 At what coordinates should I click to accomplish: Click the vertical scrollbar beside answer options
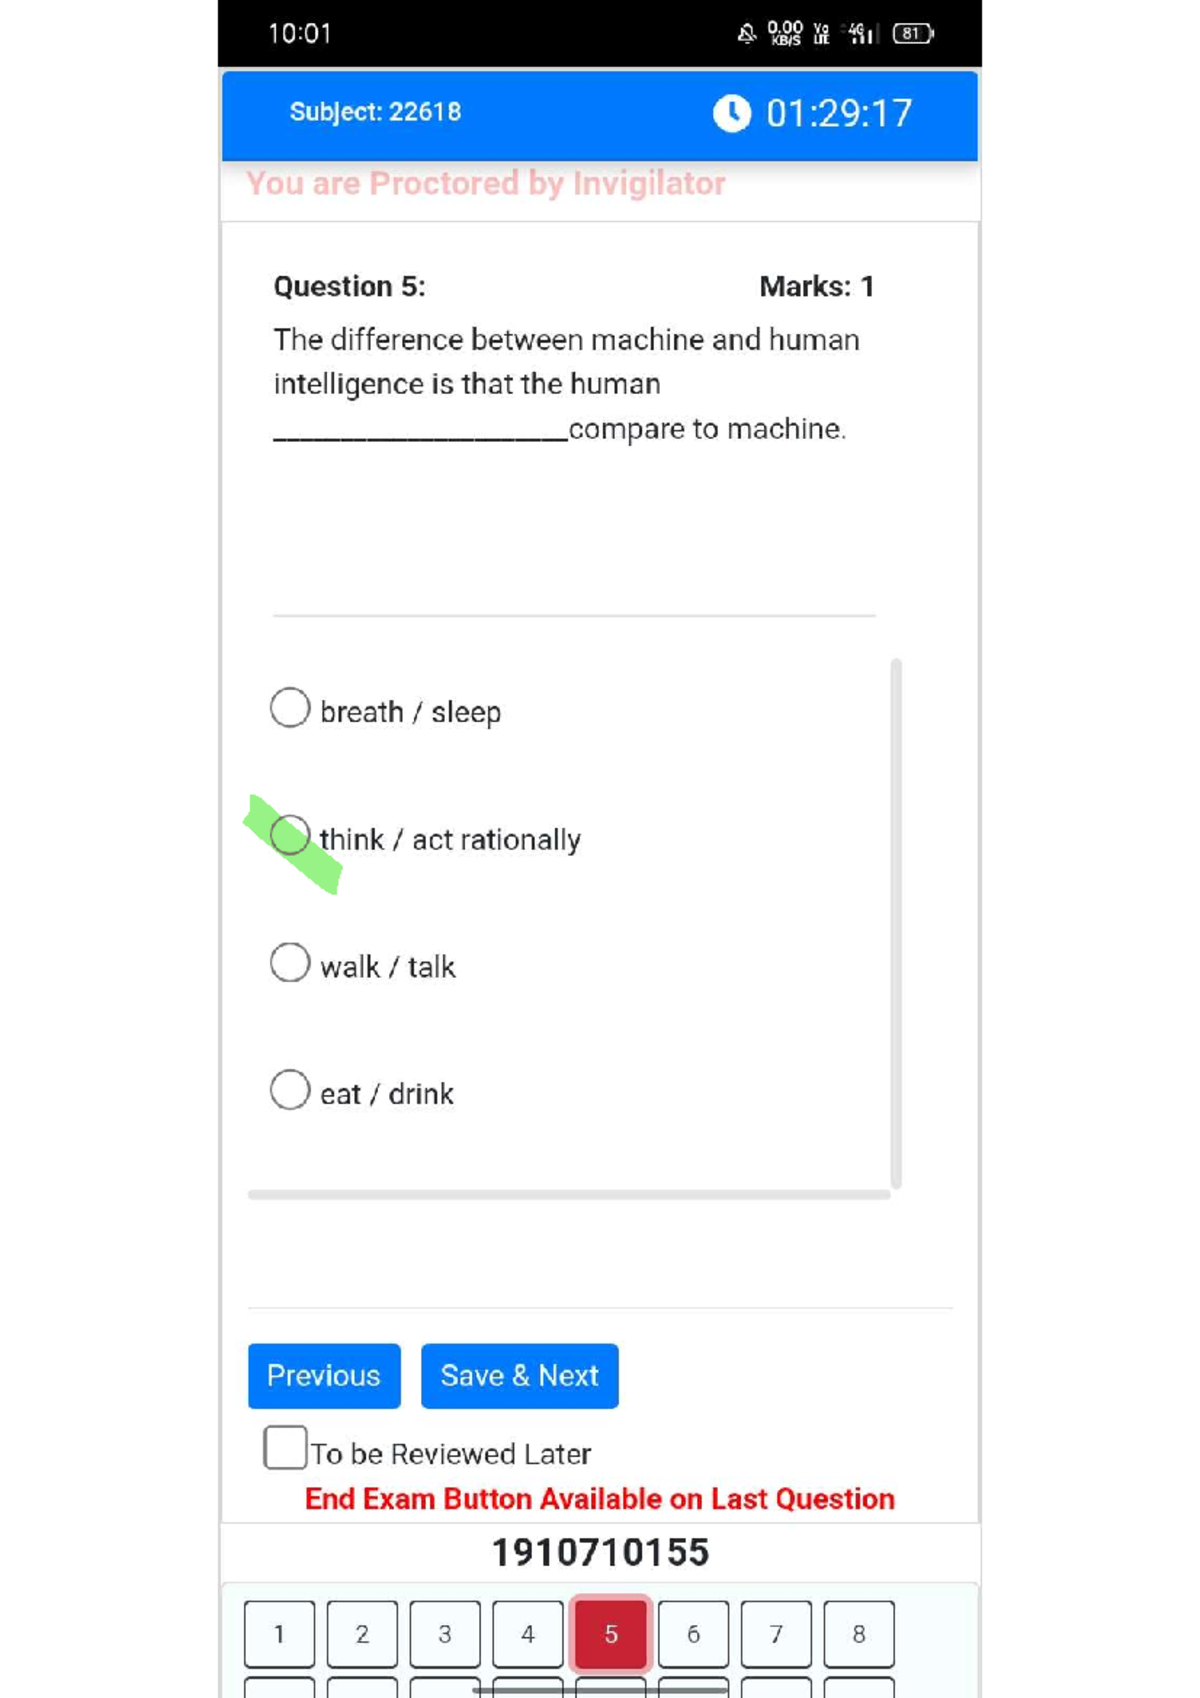click(896, 922)
